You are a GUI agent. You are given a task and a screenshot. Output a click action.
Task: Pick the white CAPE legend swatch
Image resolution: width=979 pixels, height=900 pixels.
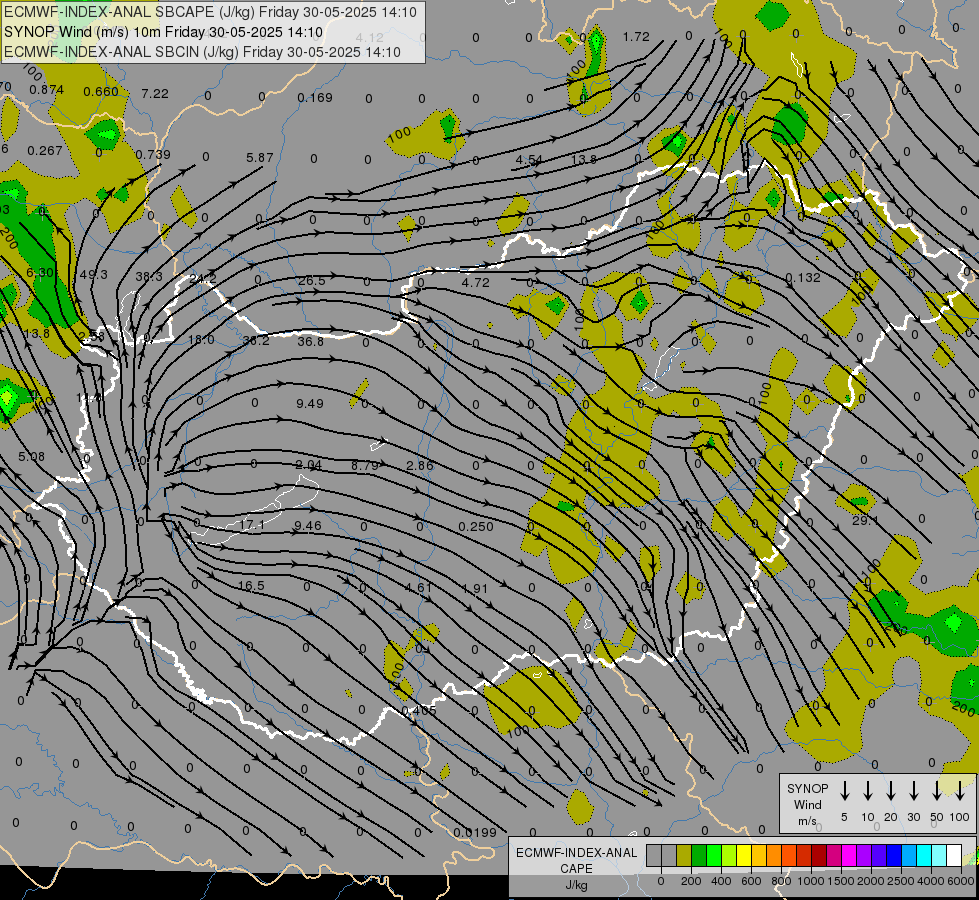(x=954, y=855)
